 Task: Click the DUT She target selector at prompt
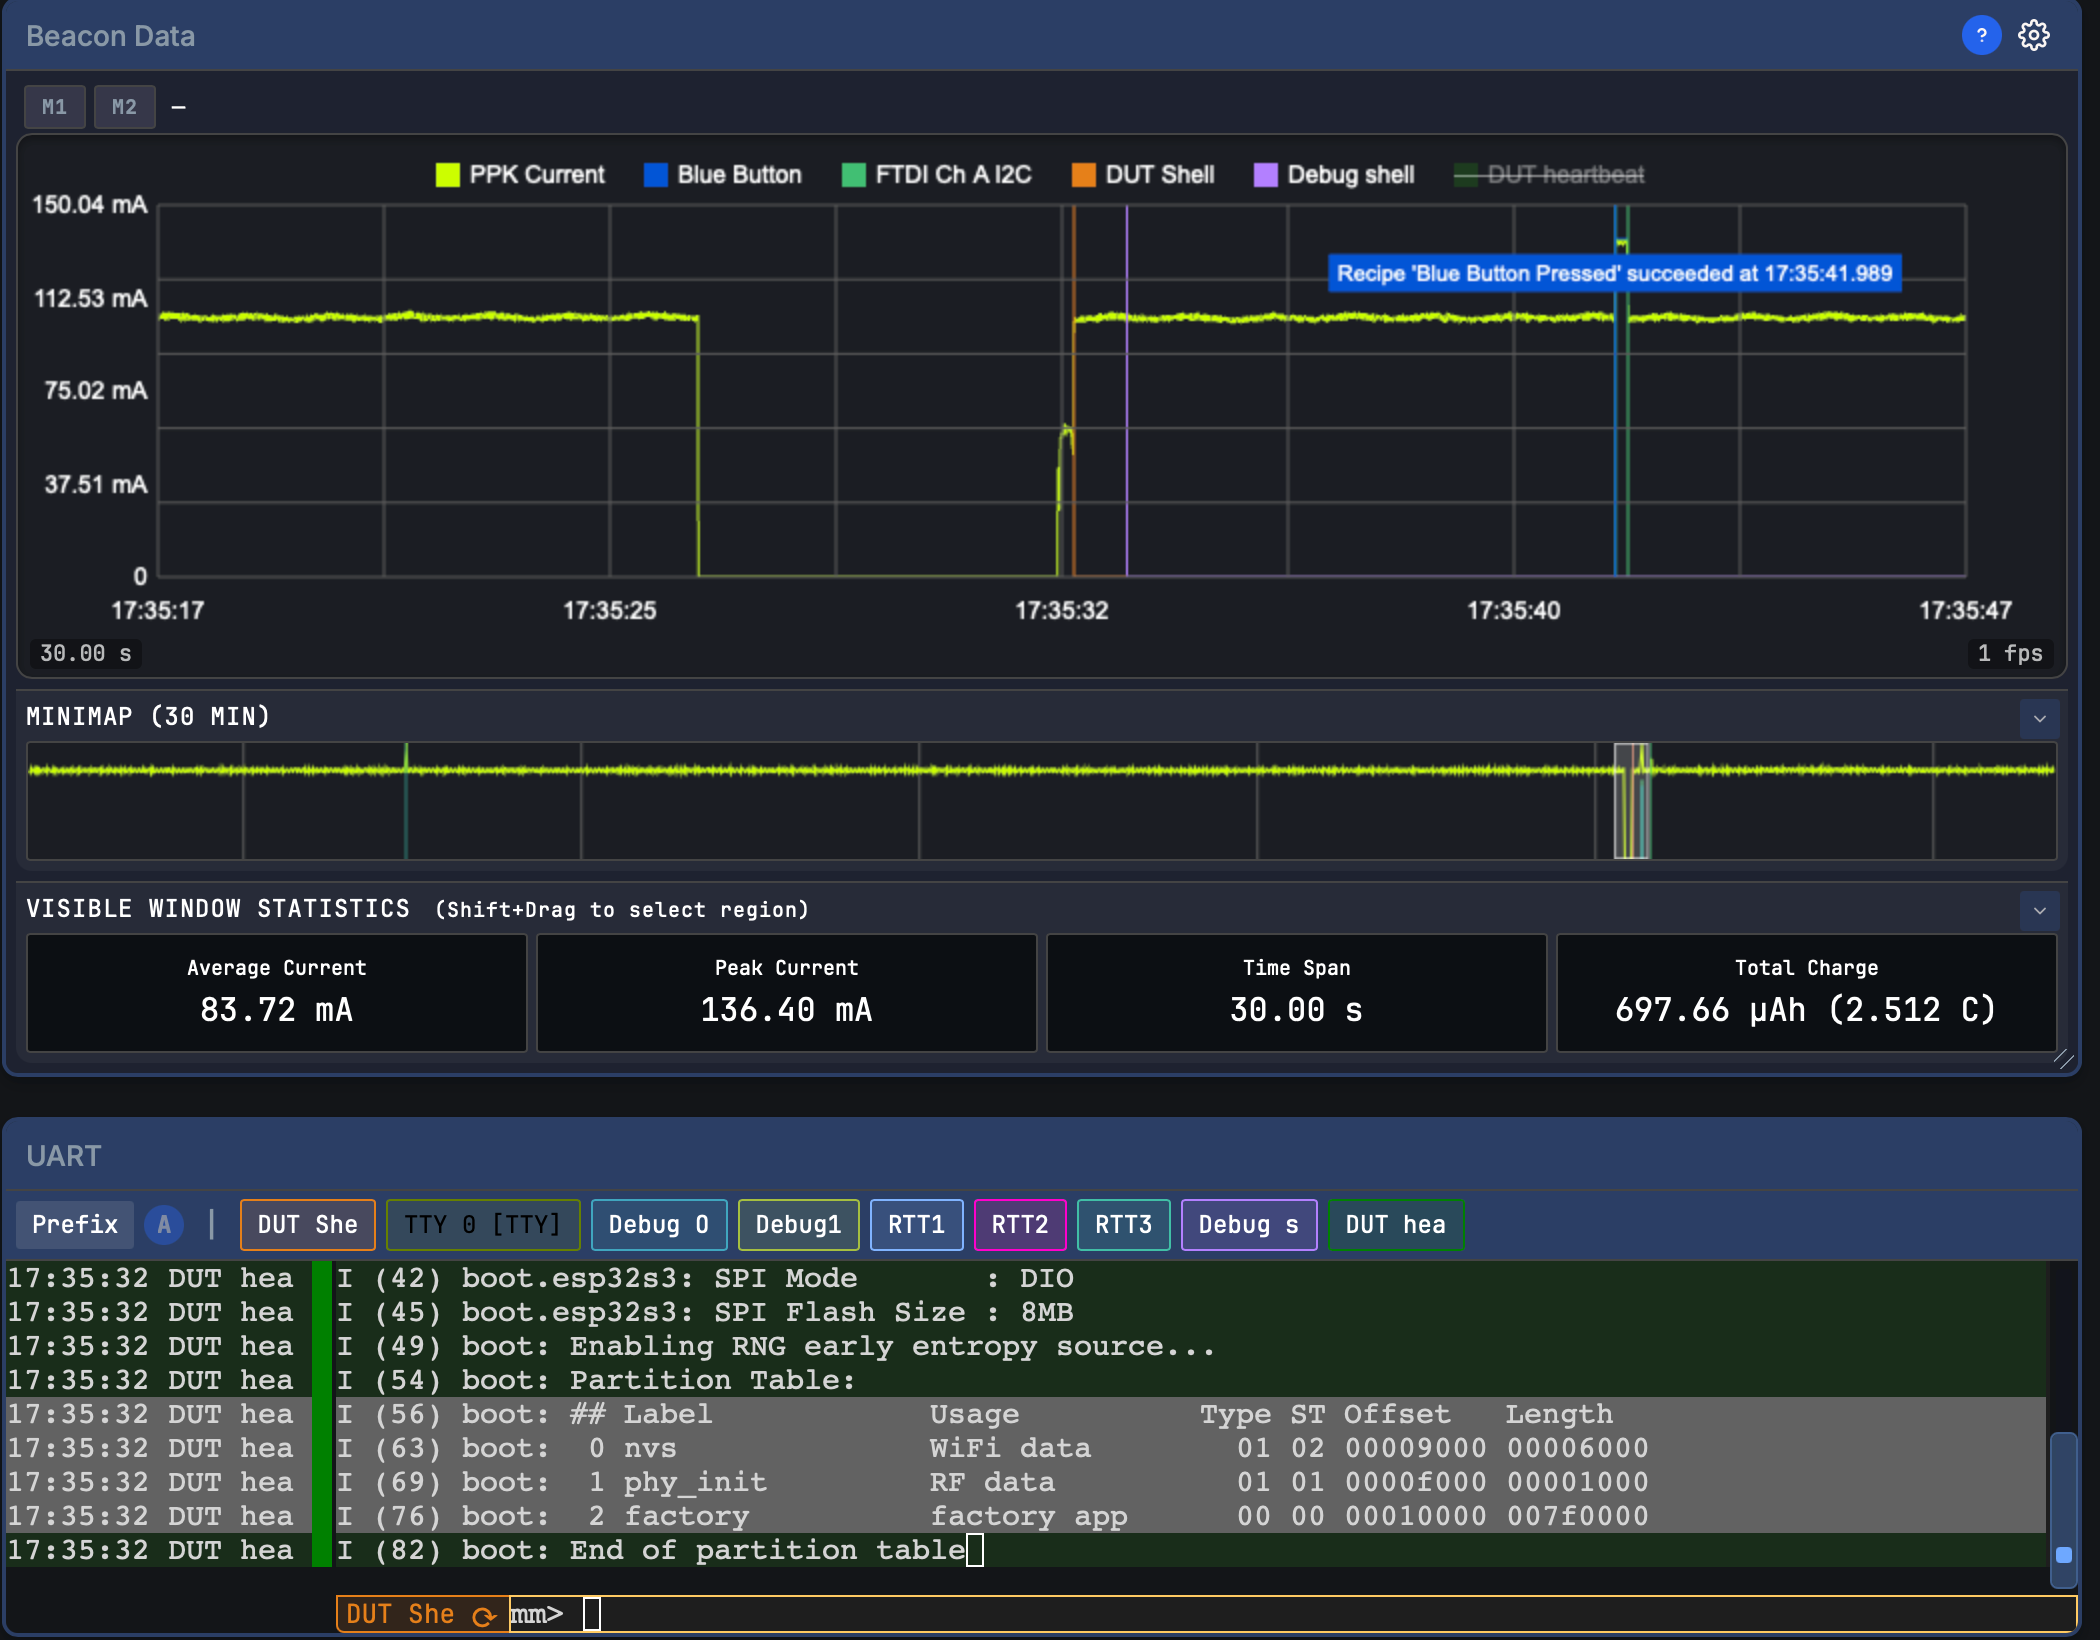[x=422, y=1614]
